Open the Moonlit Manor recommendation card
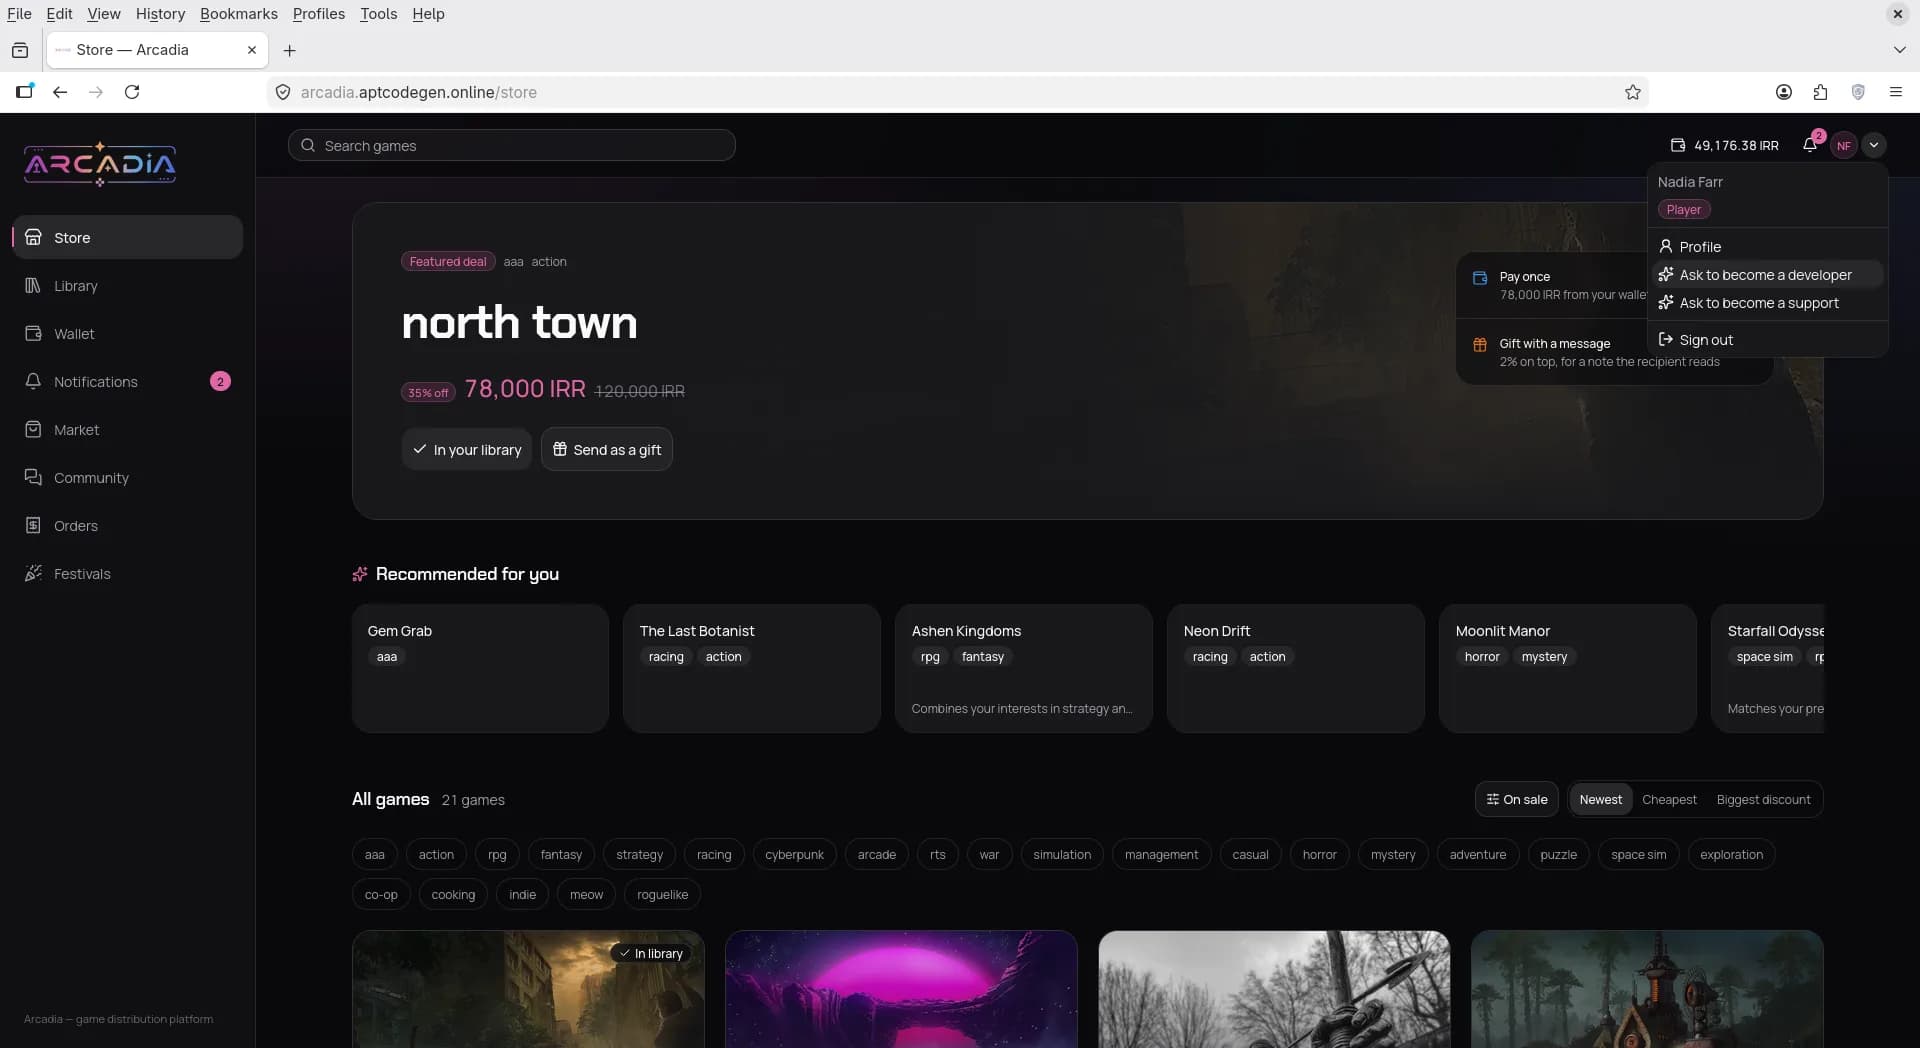Image resolution: width=1920 pixels, height=1048 pixels. click(x=1568, y=668)
